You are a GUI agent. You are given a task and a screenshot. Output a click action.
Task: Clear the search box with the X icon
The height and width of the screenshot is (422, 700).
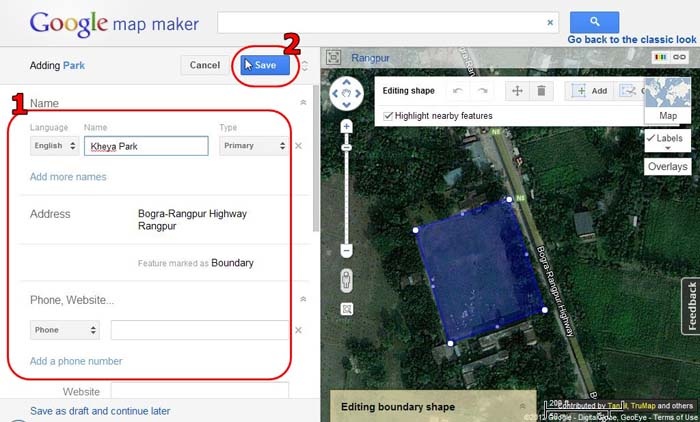pyautogui.click(x=550, y=22)
